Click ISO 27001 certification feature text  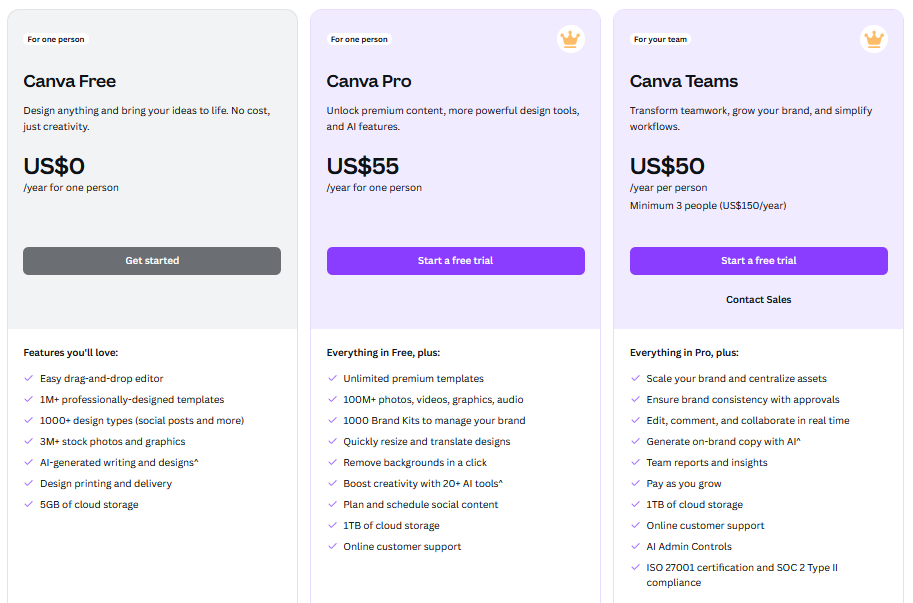[x=742, y=575]
